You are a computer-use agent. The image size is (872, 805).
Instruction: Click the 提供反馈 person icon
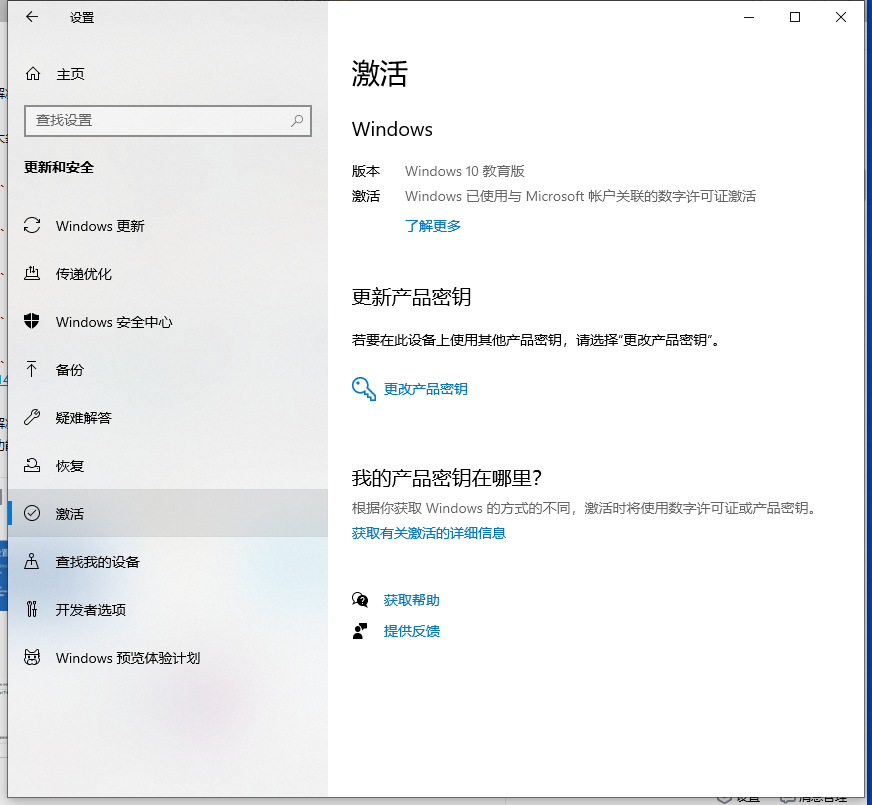pos(361,631)
